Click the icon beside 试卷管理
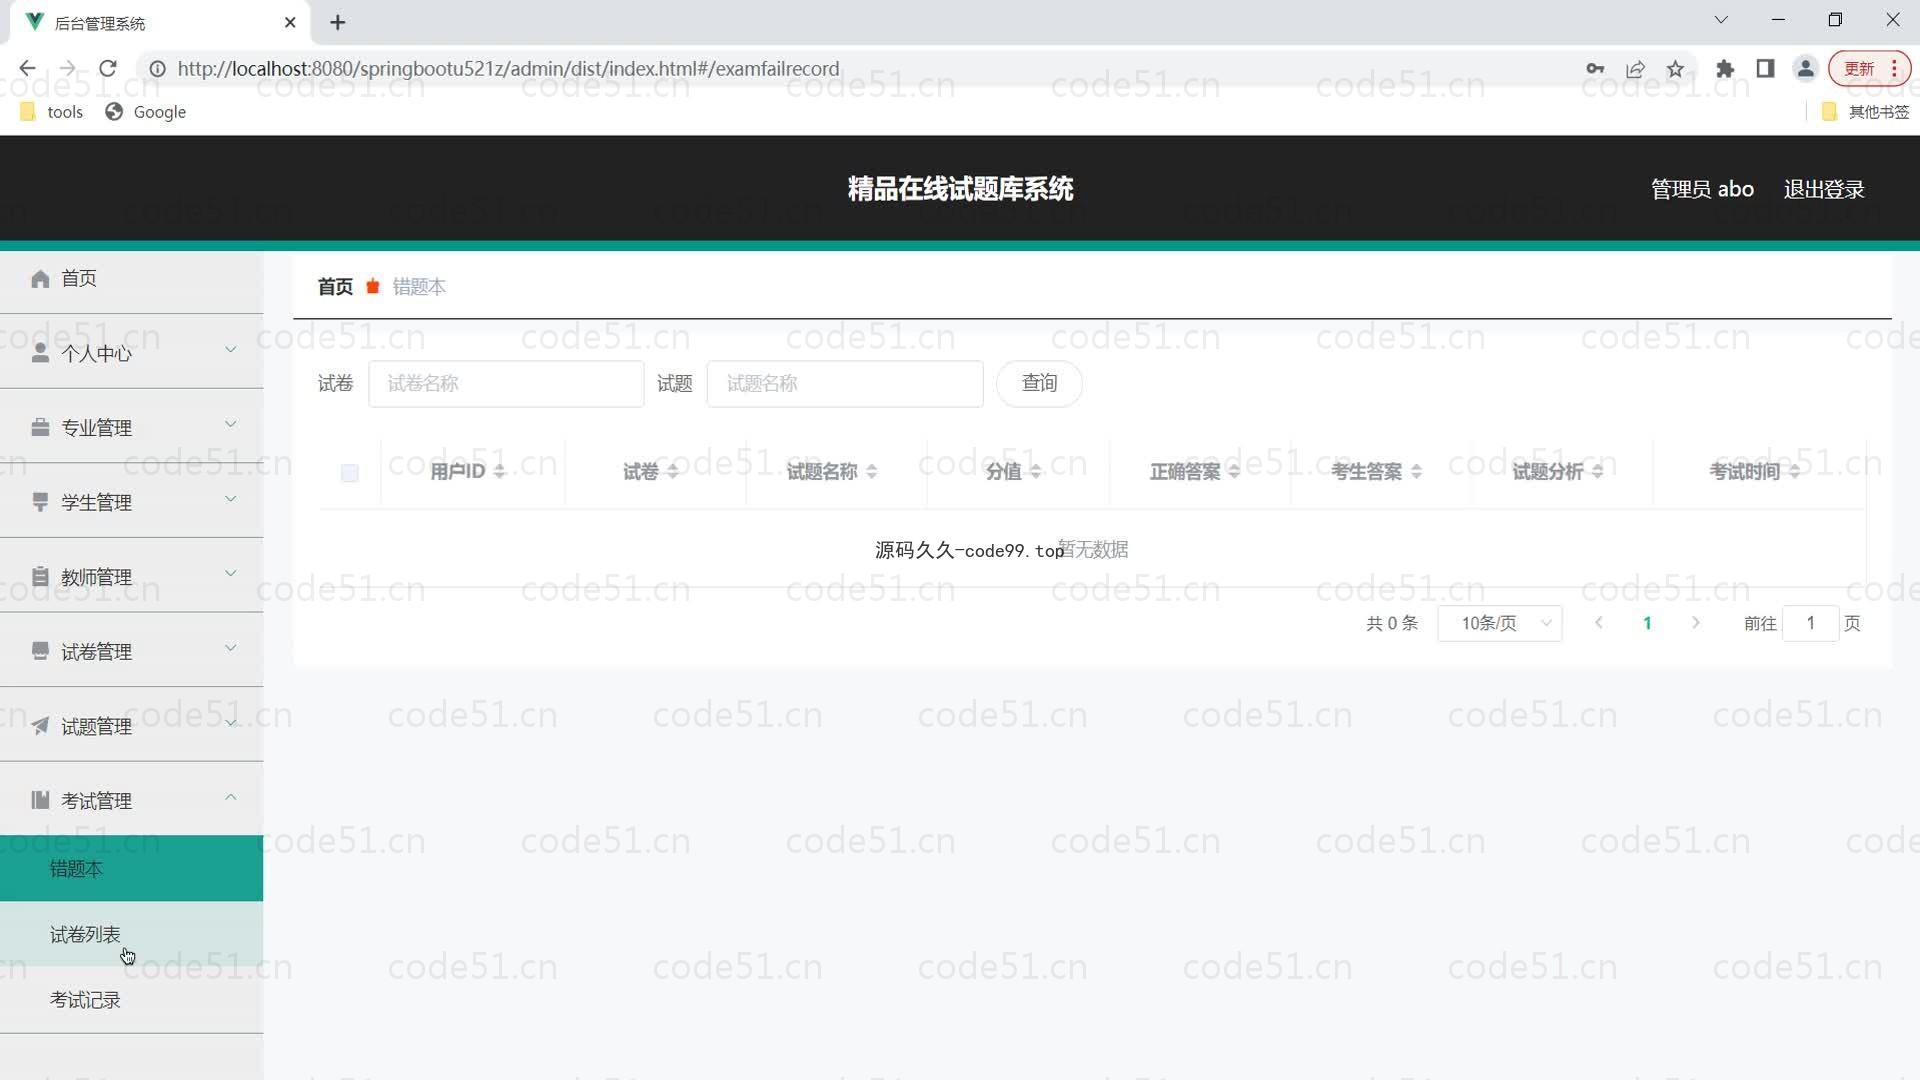The height and width of the screenshot is (1080, 1920). 40,651
